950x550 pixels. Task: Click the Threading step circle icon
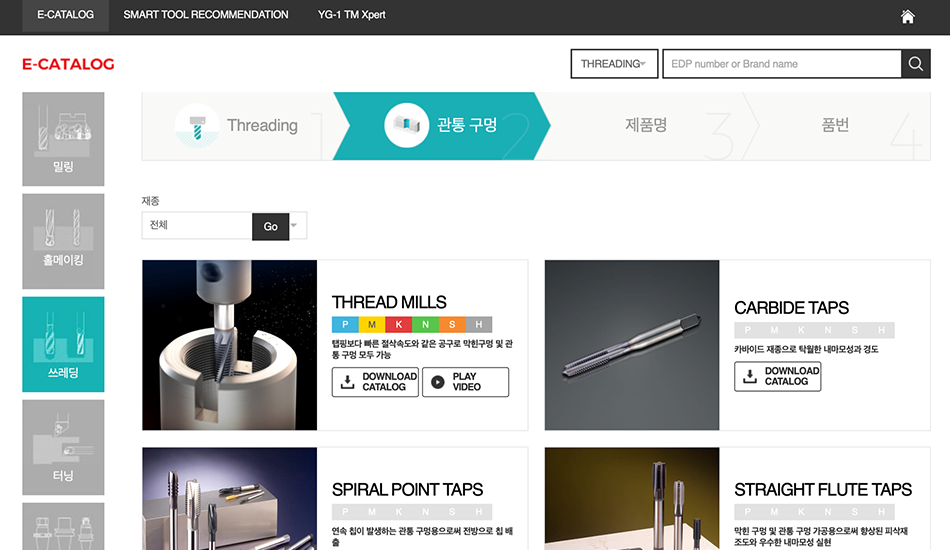[x=197, y=125]
